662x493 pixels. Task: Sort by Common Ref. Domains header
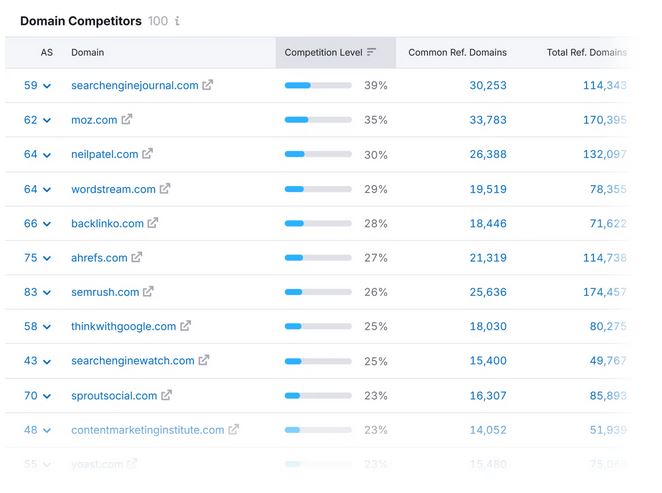457,52
